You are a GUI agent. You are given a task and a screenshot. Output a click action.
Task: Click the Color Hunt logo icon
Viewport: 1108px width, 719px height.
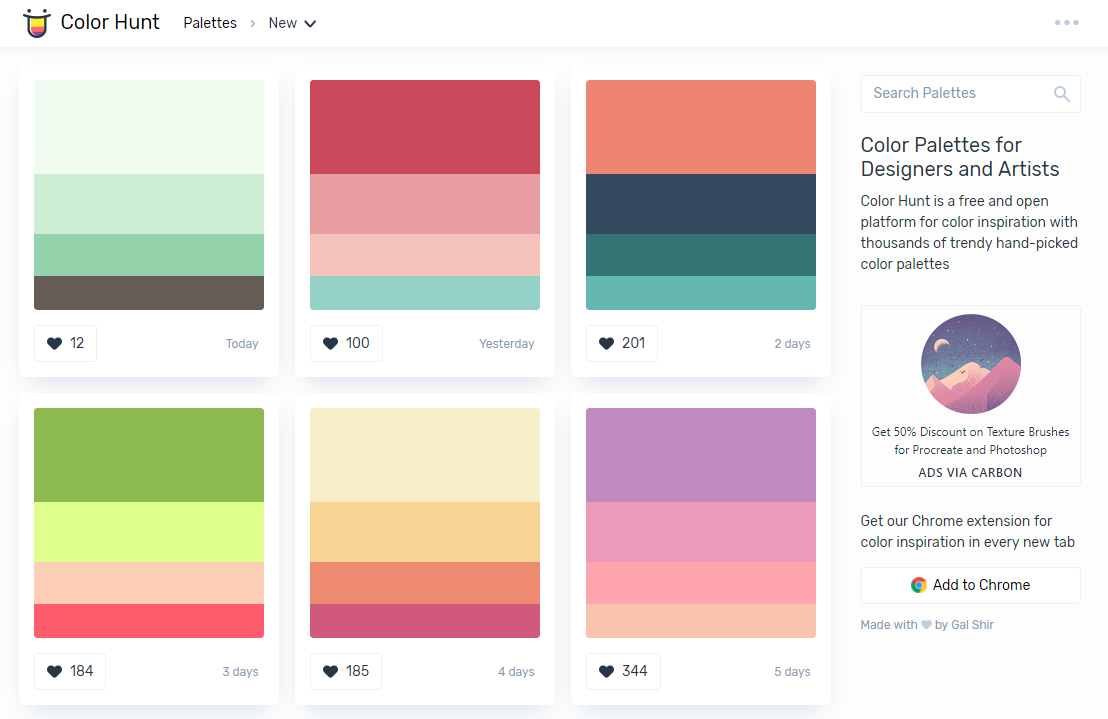pos(37,23)
